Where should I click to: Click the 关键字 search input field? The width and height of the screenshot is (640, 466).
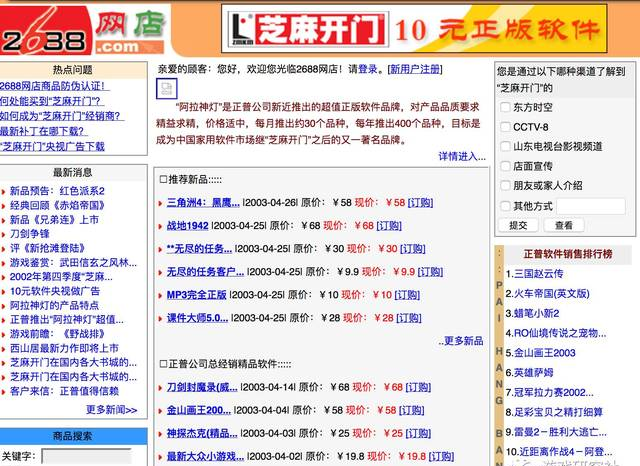pyautogui.click(x=87, y=456)
